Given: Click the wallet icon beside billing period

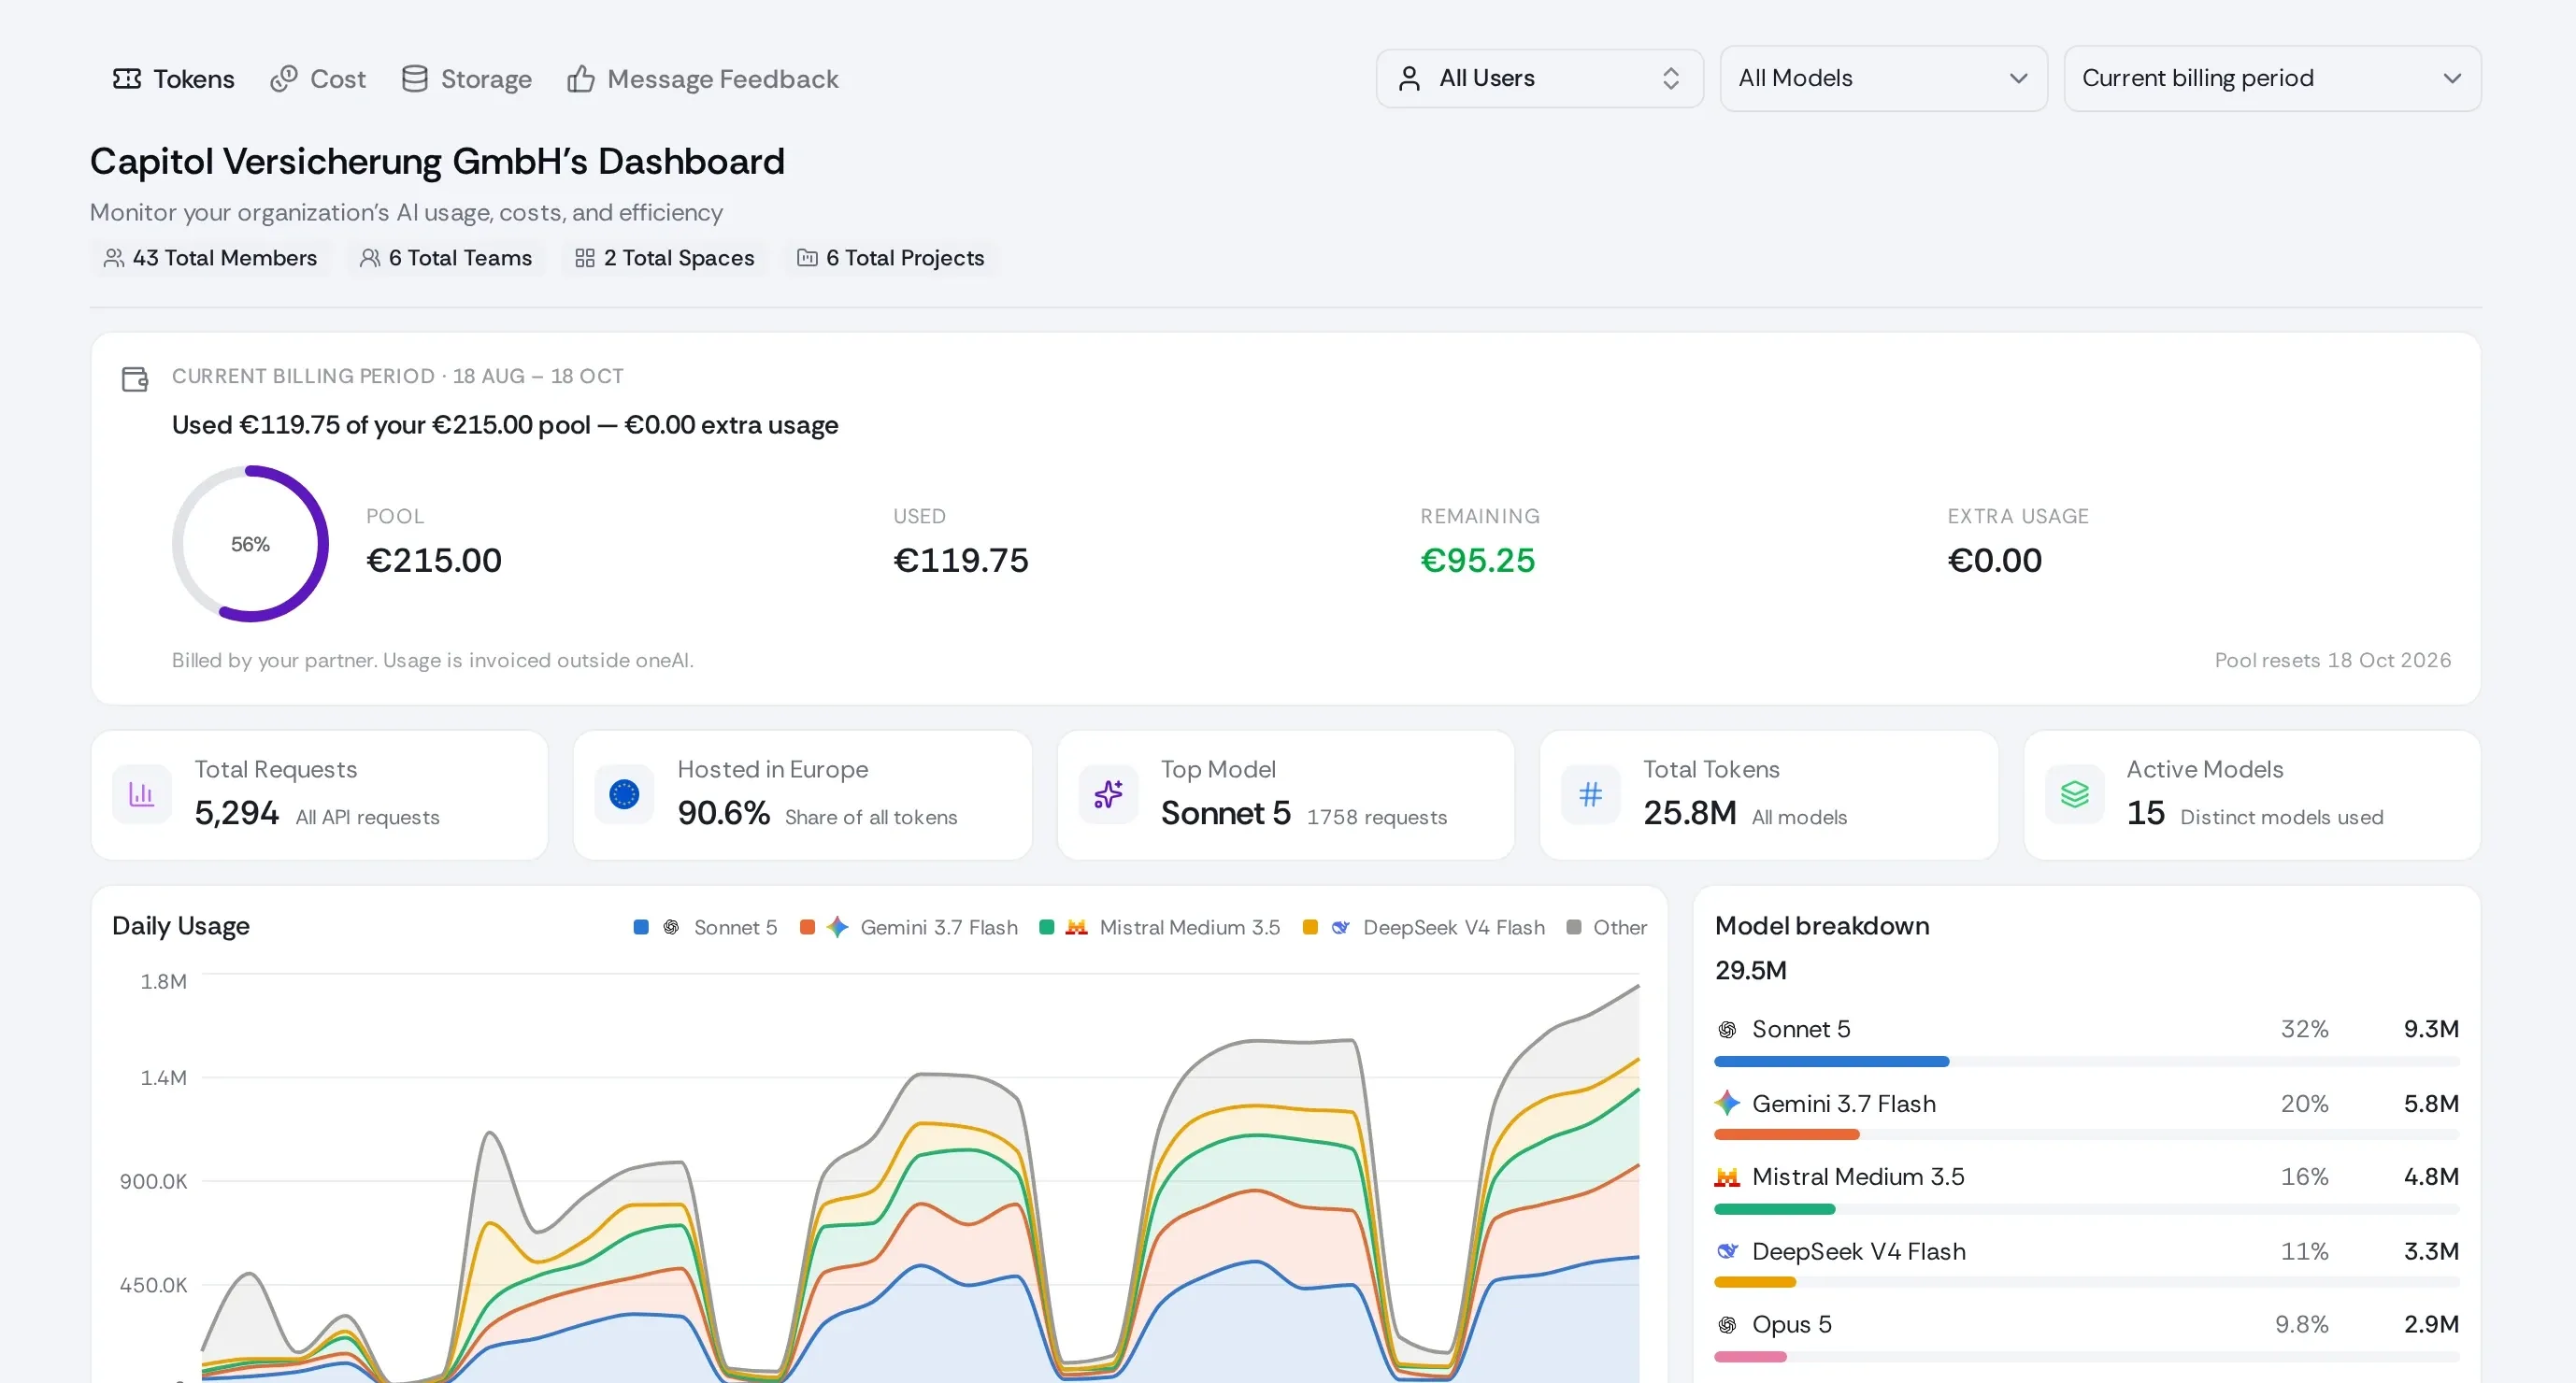Looking at the screenshot, I should coord(135,379).
